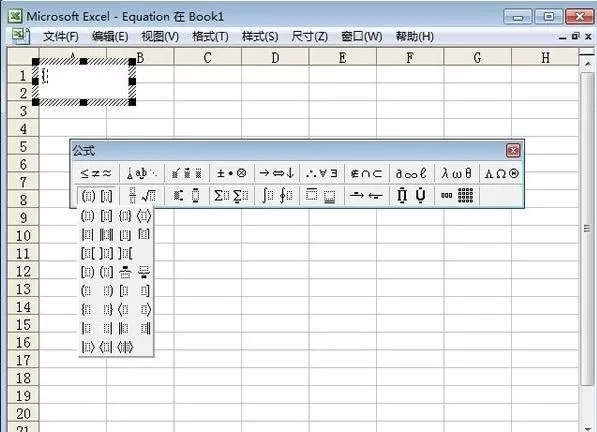The image size is (597, 432).
Task: Insert double vertical bars template
Action: click(x=106, y=234)
